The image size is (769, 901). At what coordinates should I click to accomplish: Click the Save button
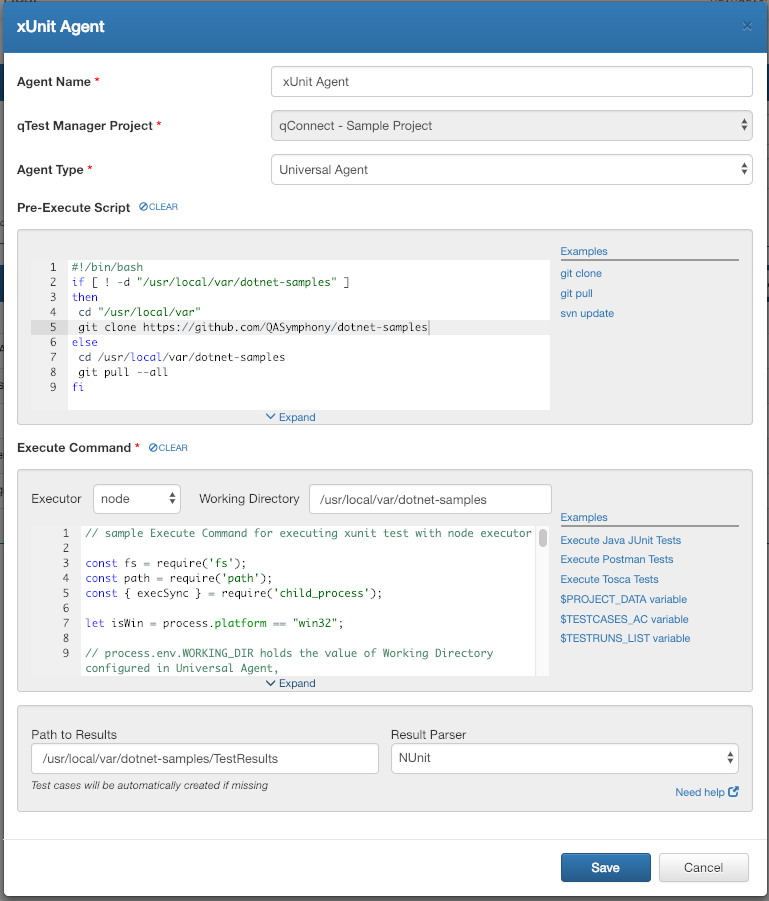coord(605,867)
